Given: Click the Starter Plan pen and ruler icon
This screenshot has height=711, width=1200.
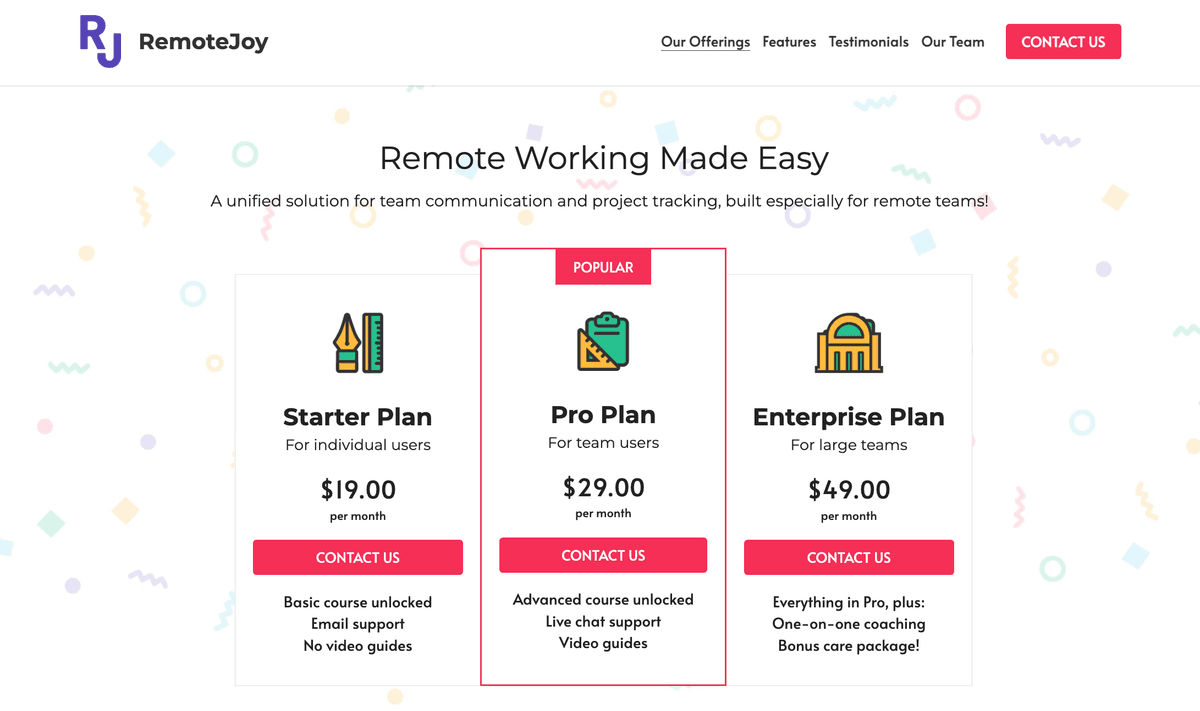Looking at the screenshot, I should point(358,343).
